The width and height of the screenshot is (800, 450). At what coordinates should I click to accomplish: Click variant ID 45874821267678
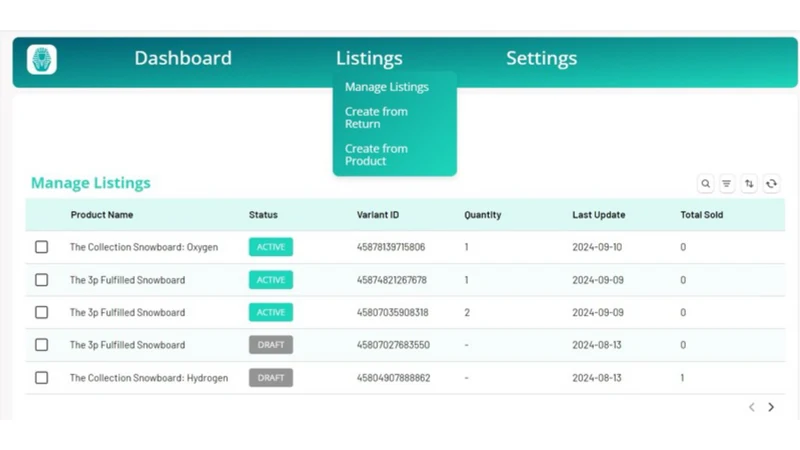pyautogui.click(x=392, y=280)
